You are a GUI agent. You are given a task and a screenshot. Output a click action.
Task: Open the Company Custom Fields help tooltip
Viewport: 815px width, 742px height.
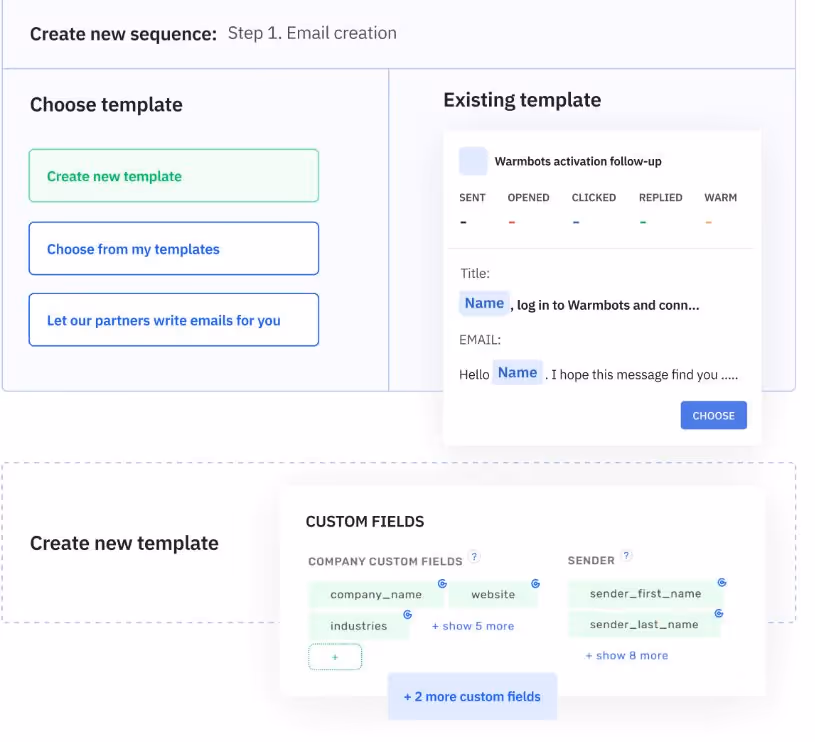[473, 558]
